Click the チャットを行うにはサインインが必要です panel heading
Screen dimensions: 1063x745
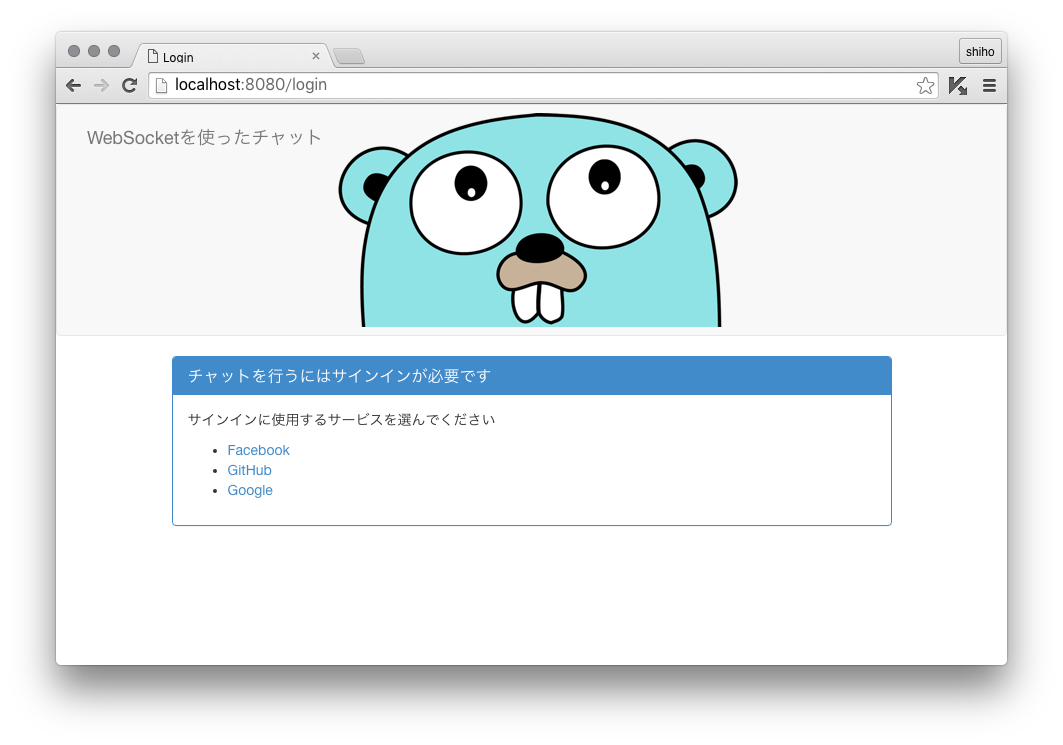[x=532, y=376]
